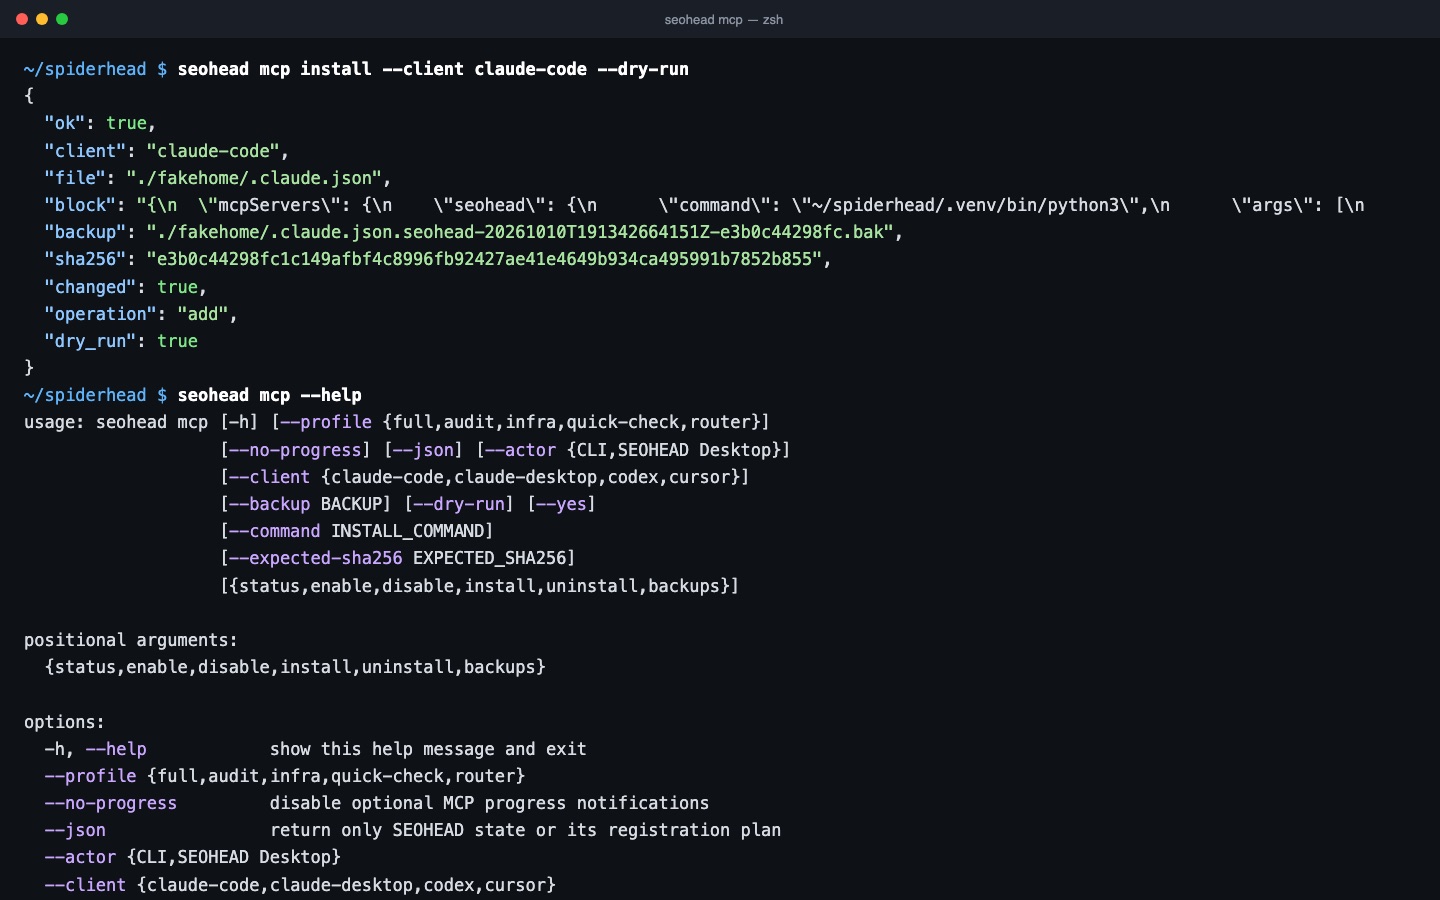The width and height of the screenshot is (1440, 900).
Task: Click '--profile {full,audit,infra,quick-check,router}' option line
Action: (285, 776)
